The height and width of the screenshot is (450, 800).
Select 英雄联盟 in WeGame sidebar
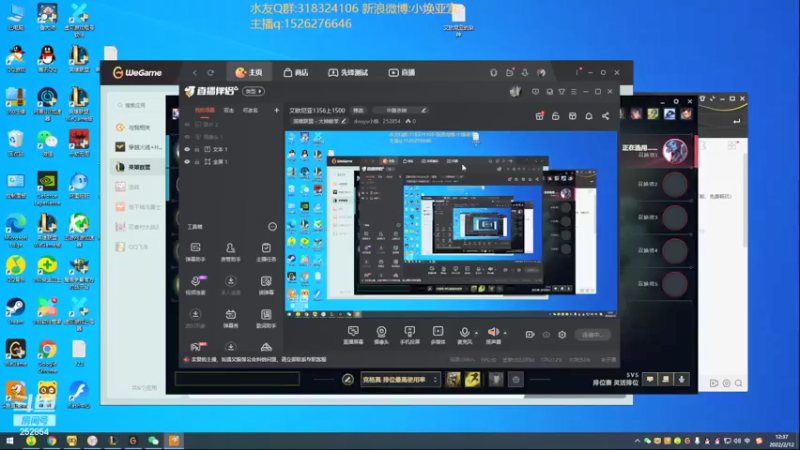click(138, 167)
